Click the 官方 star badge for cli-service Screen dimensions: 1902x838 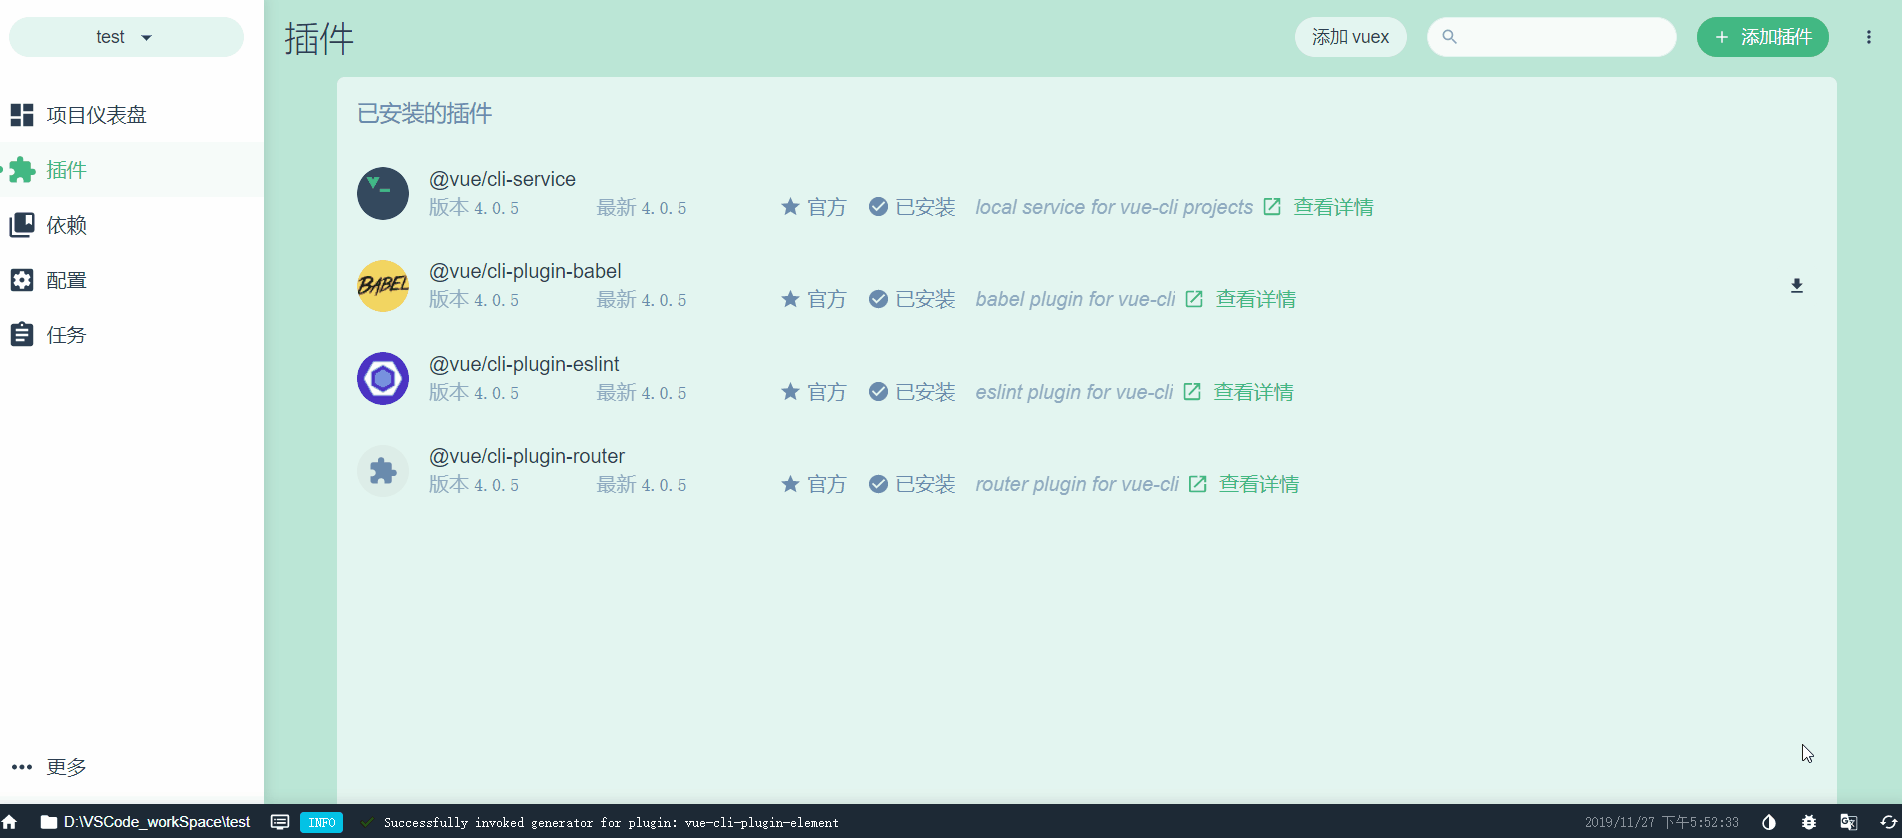(x=814, y=207)
